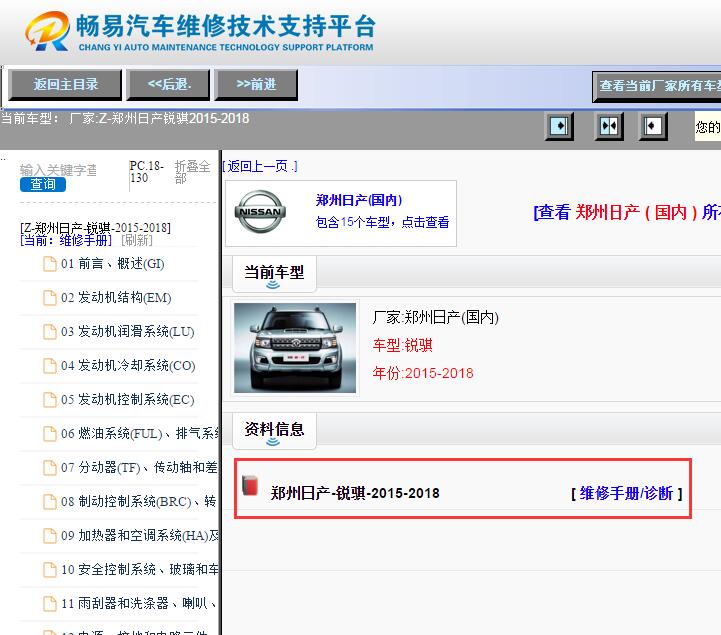Open 05 发动机控制系统(EC) chapter
721x635 pixels.
coord(127,400)
